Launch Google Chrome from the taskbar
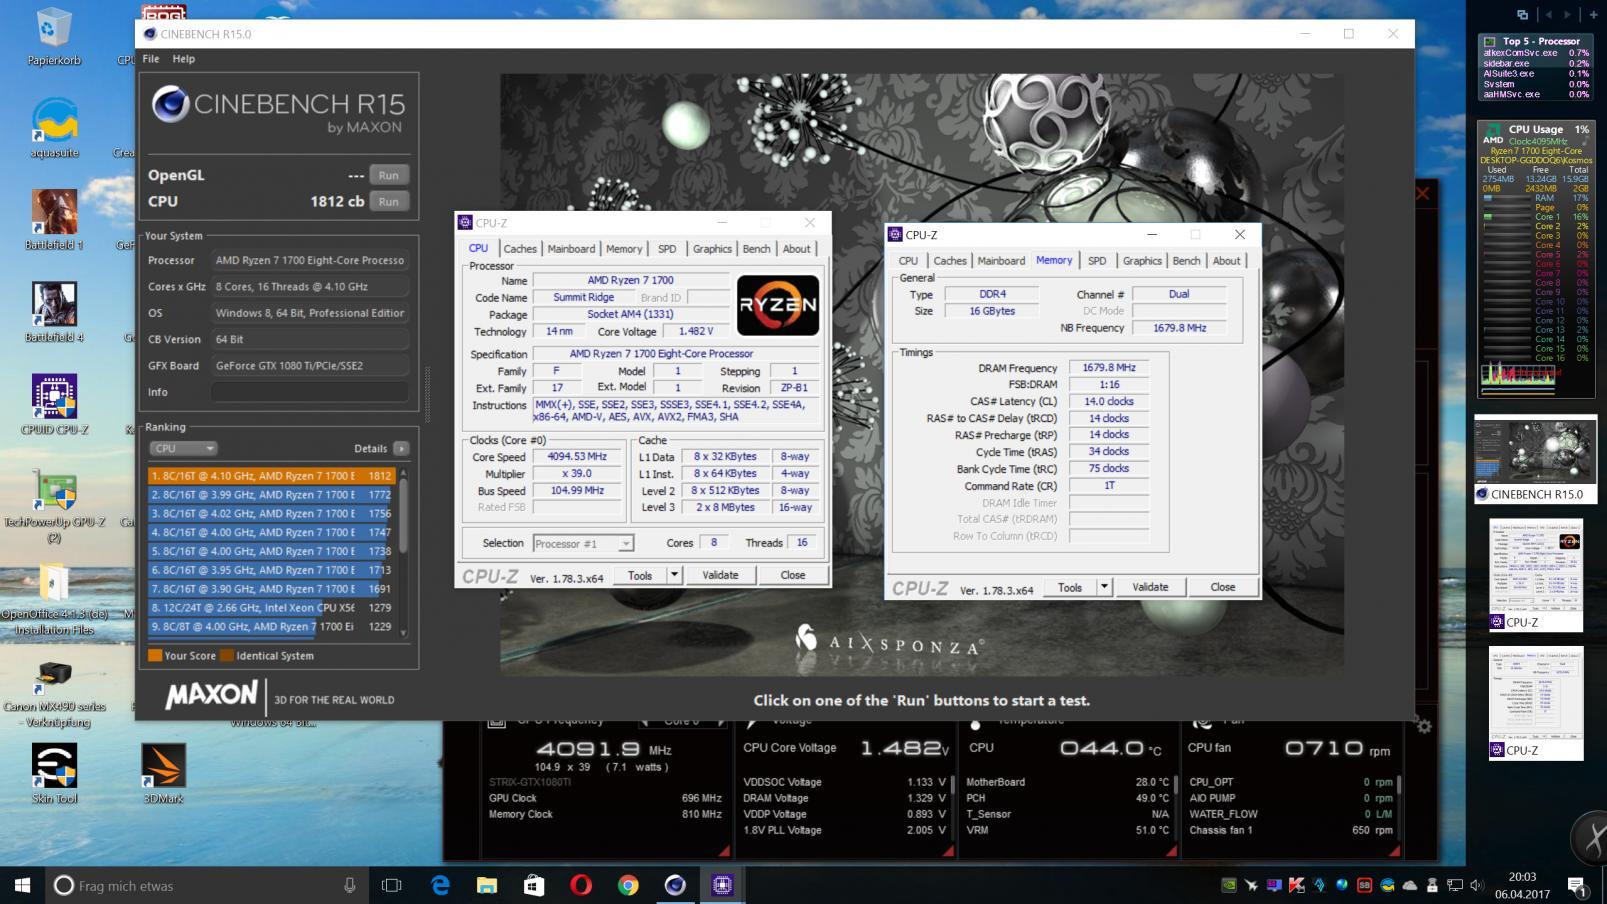This screenshot has width=1607, height=904. pos(628,885)
